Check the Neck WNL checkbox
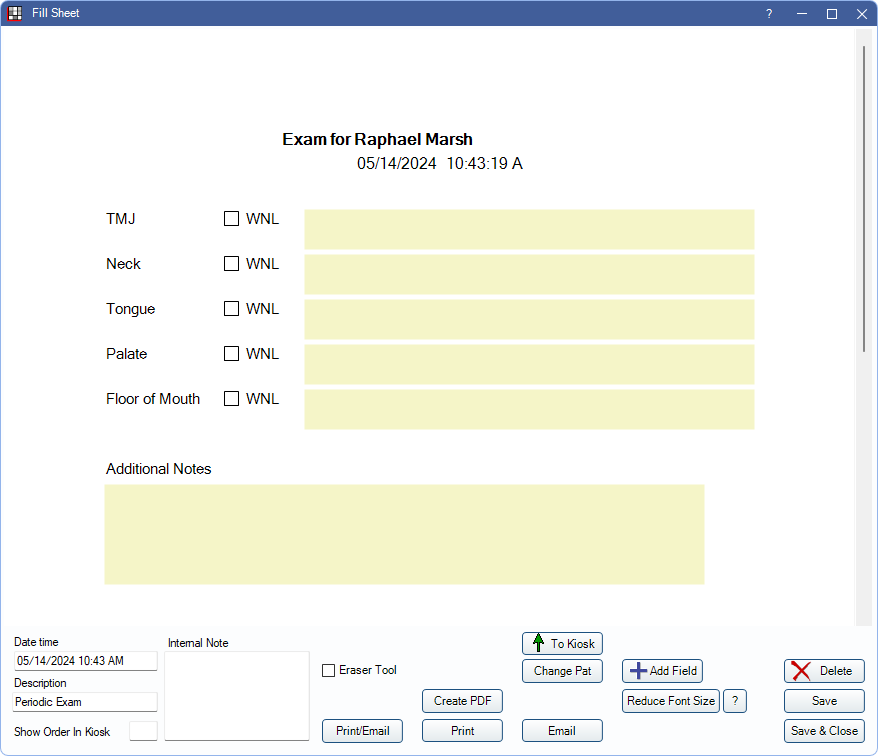The width and height of the screenshot is (878, 756). (x=231, y=264)
